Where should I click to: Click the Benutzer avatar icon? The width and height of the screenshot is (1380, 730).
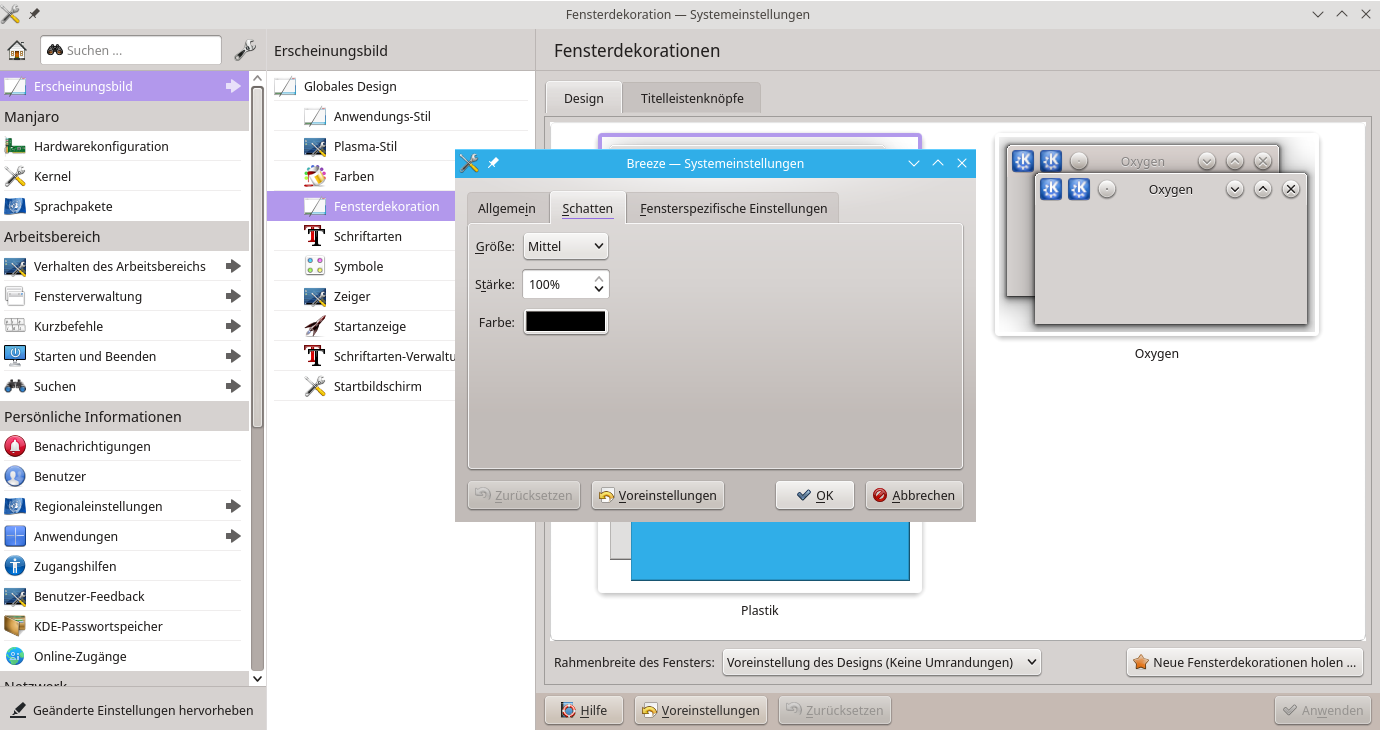pyautogui.click(x=15, y=476)
